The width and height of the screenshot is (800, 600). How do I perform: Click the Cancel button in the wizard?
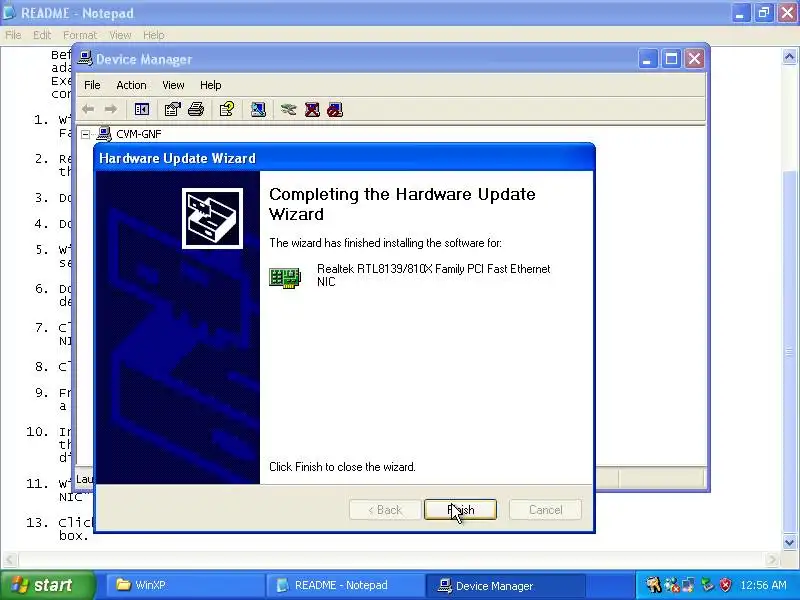(x=545, y=510)
